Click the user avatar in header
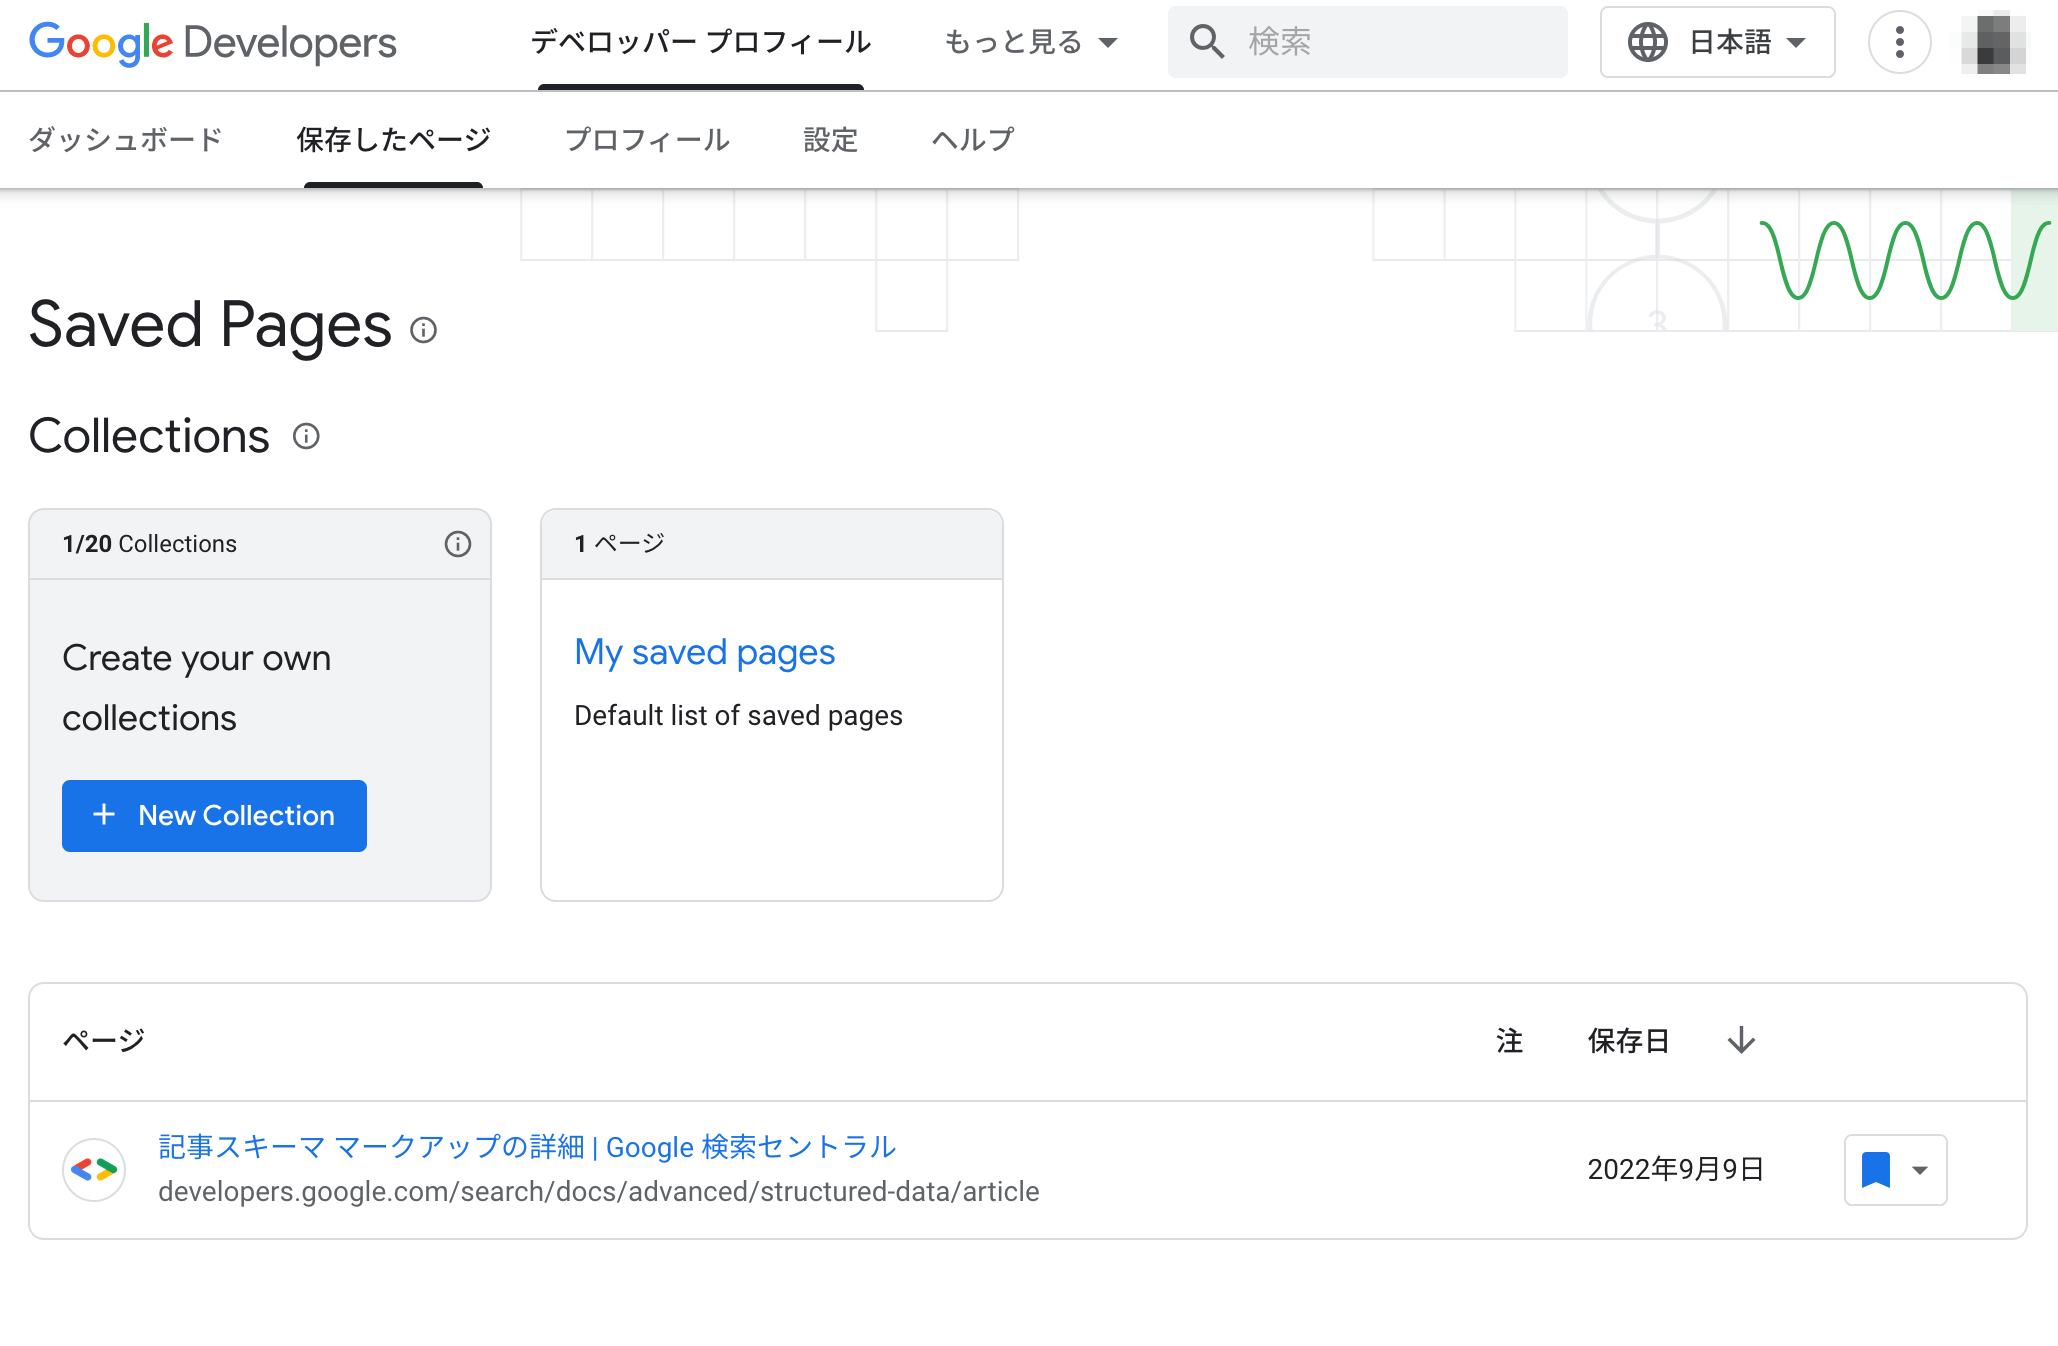The image size is (2058, 1346). [1993, 42]
